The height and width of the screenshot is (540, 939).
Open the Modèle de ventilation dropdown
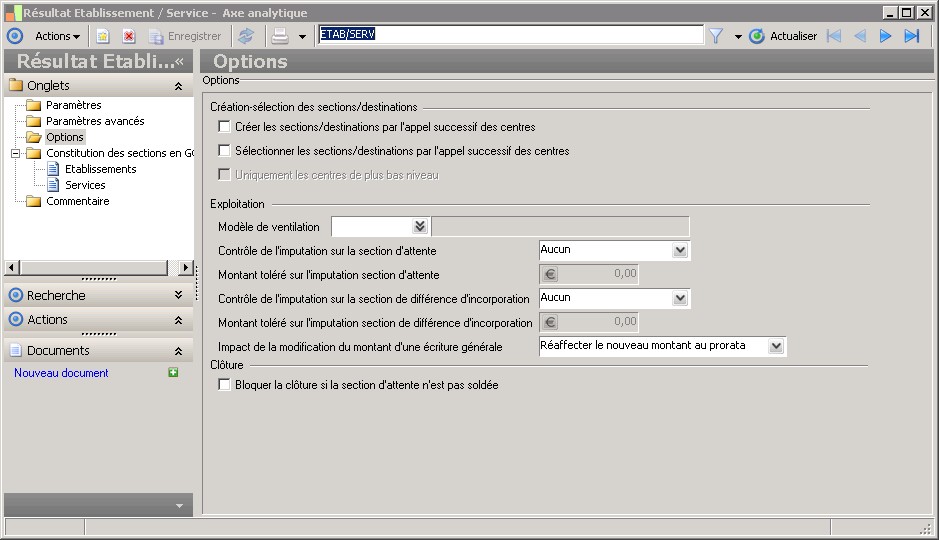(420, 226)
